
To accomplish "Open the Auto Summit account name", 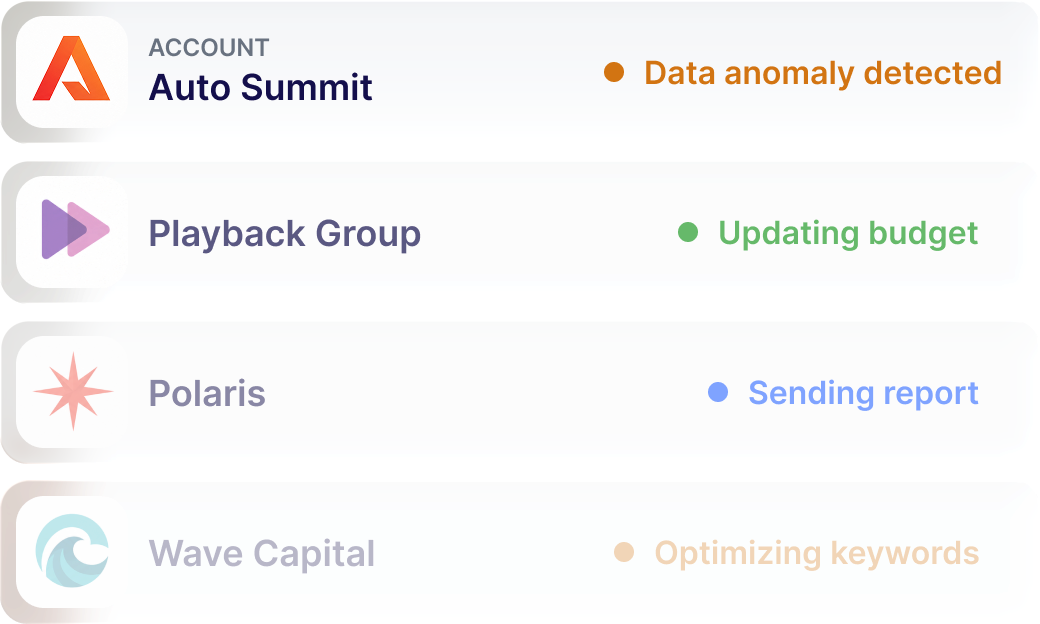I will tap(261, 88).
